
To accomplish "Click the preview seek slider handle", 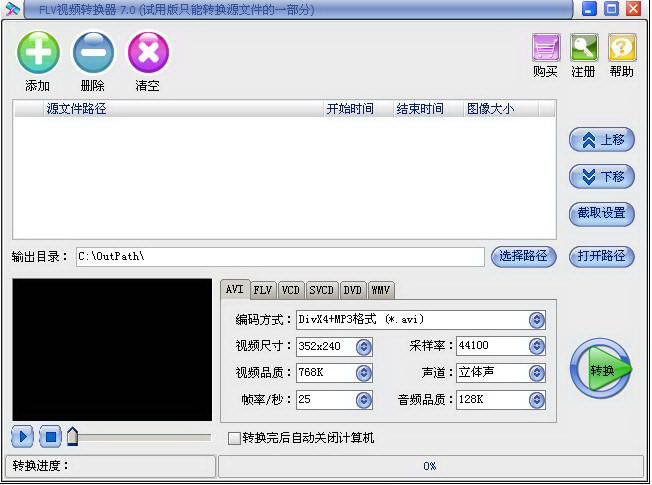I will point(72,436).
